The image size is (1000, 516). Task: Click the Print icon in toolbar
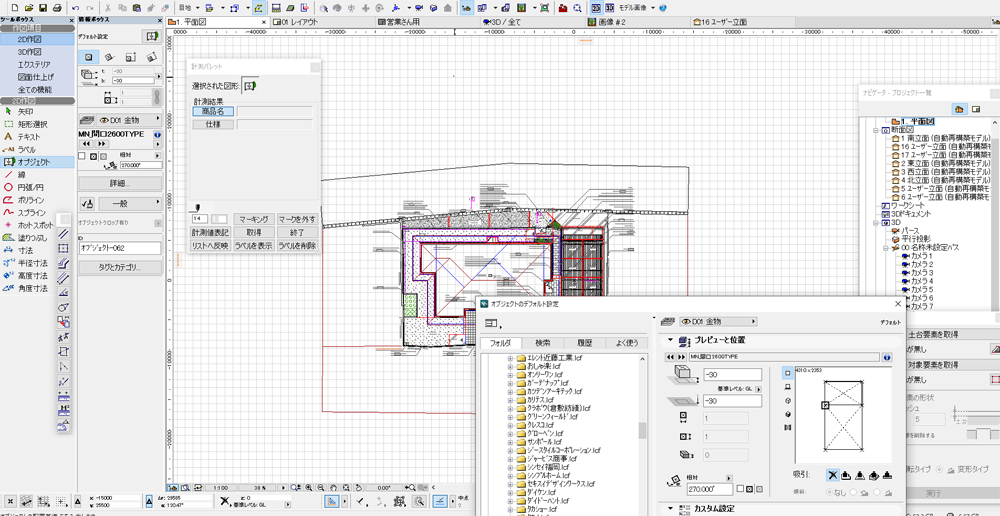pos(57,9)
